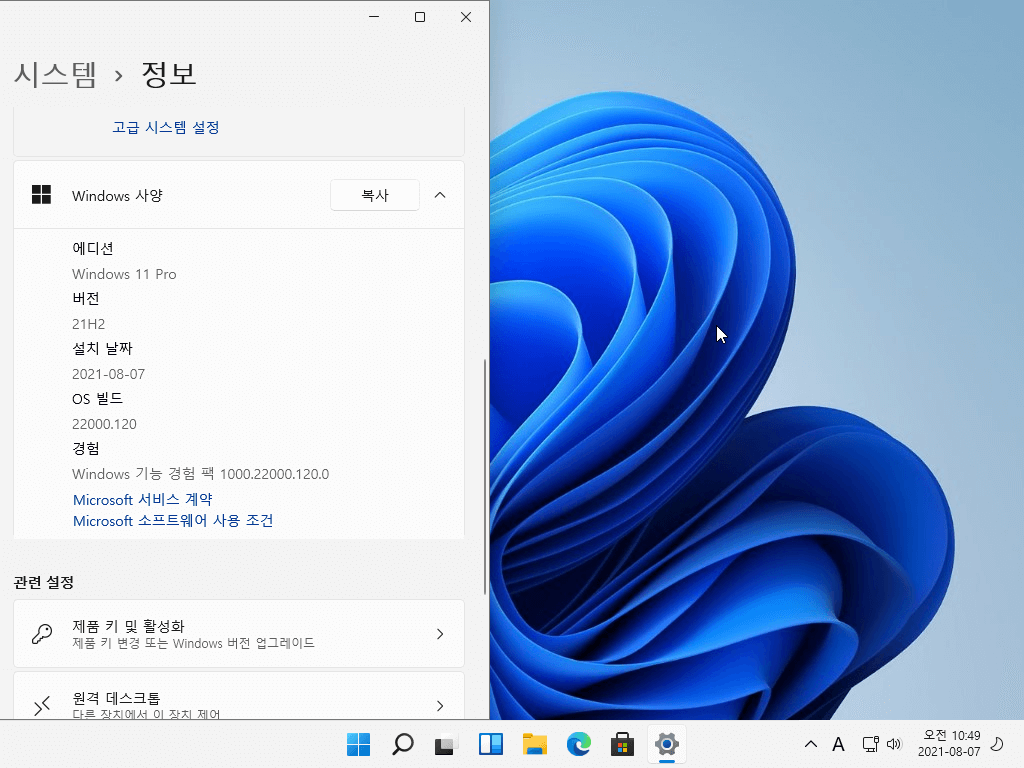
Task: Open taskbar Search magnifier icon
Action: click(x=402, y=744)
